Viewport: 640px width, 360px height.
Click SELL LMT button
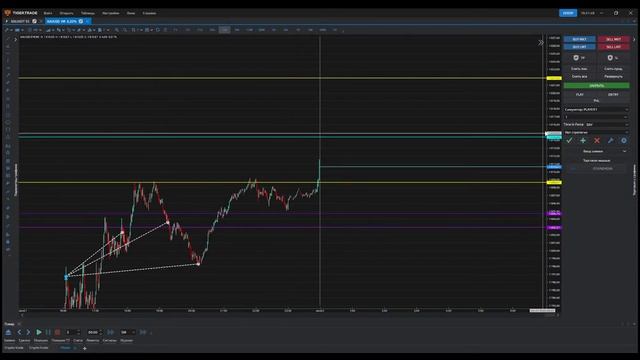613,47
